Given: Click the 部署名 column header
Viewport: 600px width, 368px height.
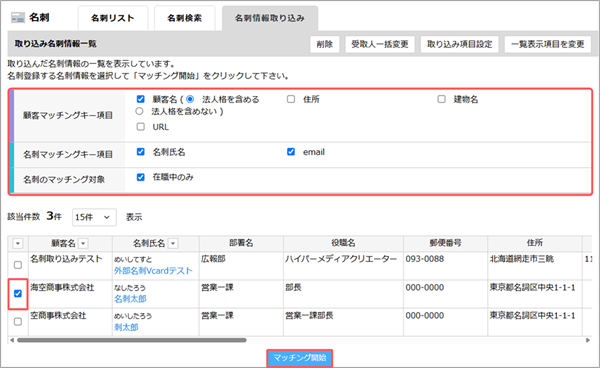Looking at the screenshot, I should point(241,243).
